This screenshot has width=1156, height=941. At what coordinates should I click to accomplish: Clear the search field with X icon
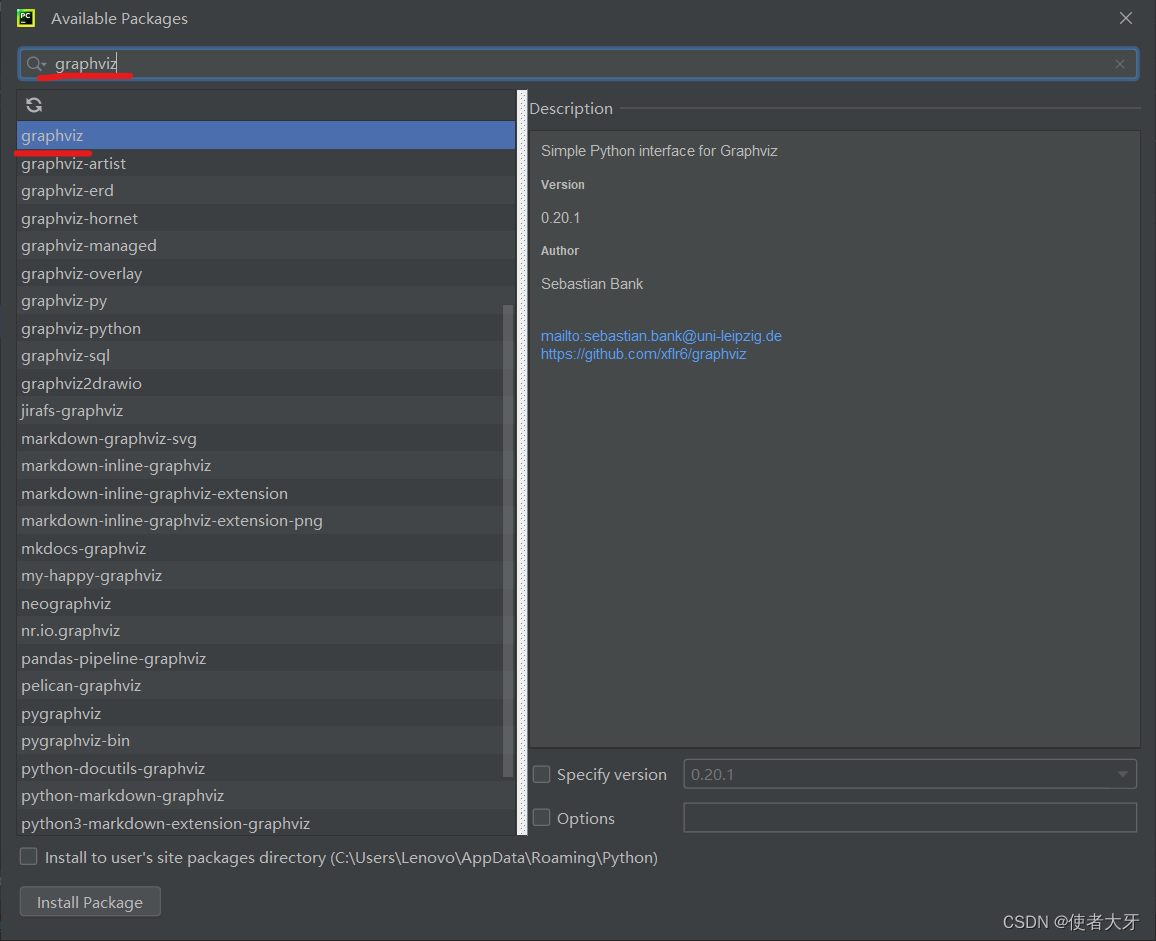[1119, 64]
